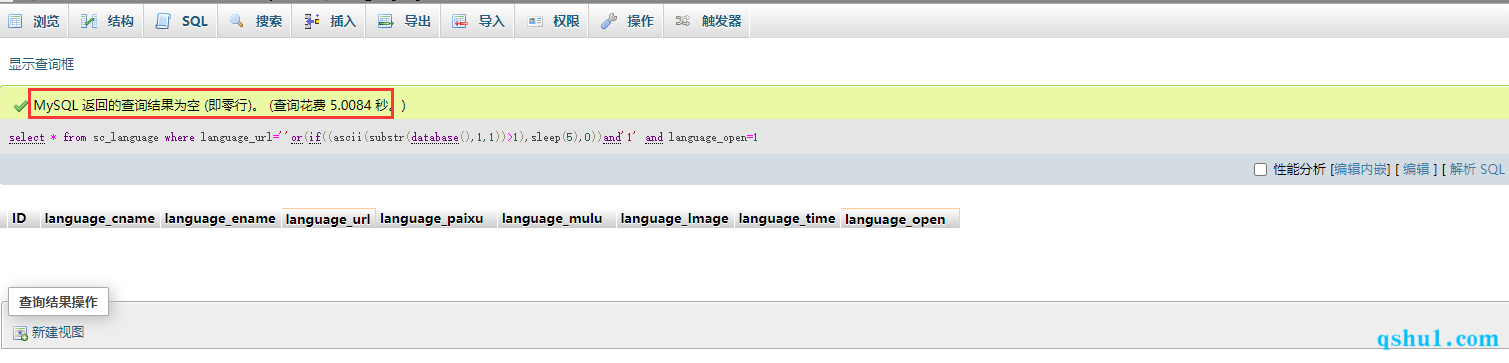Open the 浏览 tab
Viewport: 1509px width, 363px height.
tap(35, 21)
